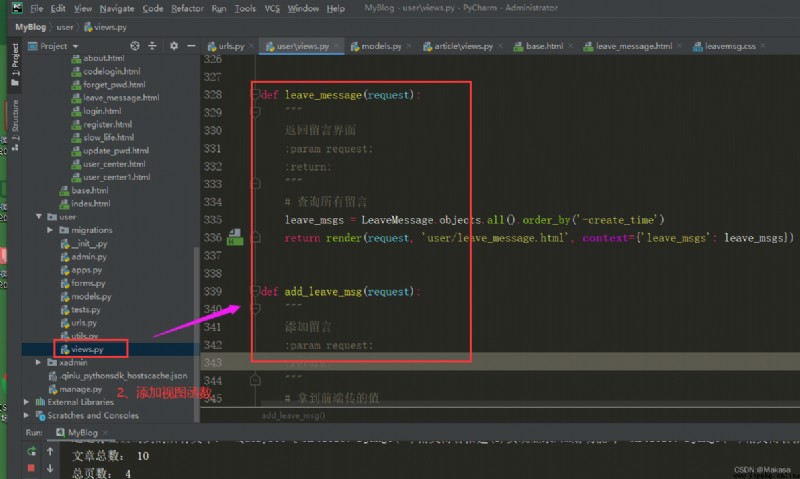Expand Scratches and Consoles node

[27, 415]
